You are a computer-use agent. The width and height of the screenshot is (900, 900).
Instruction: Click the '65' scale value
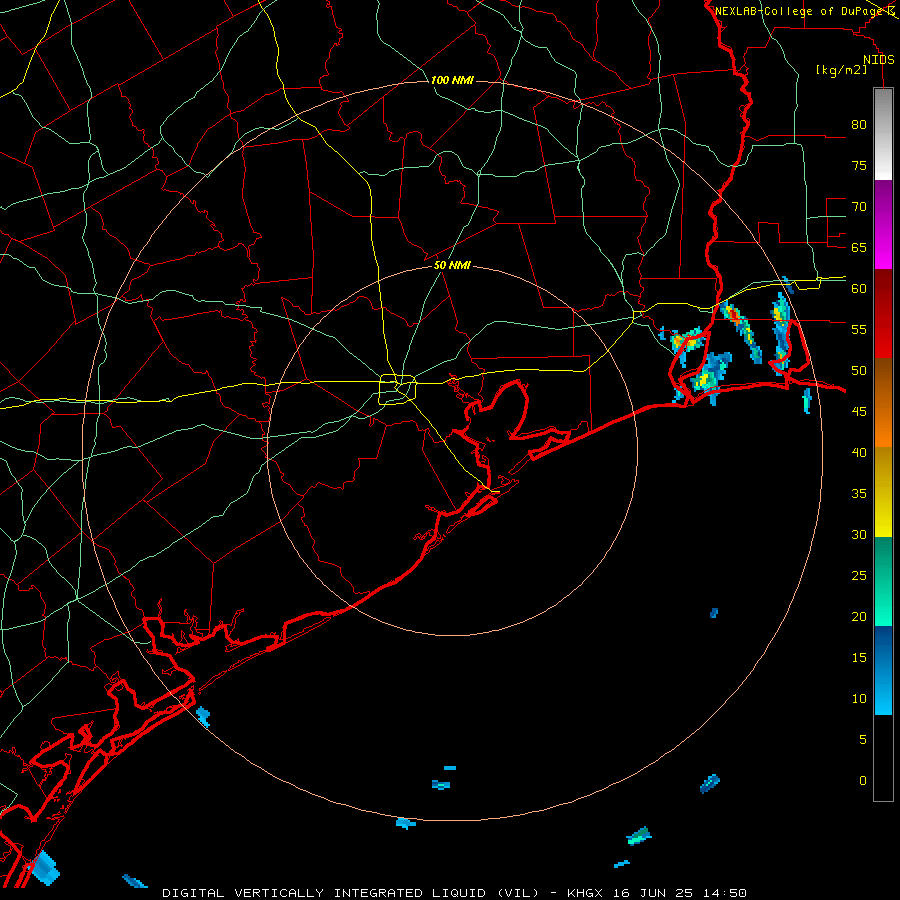click(x=859, y=247)
